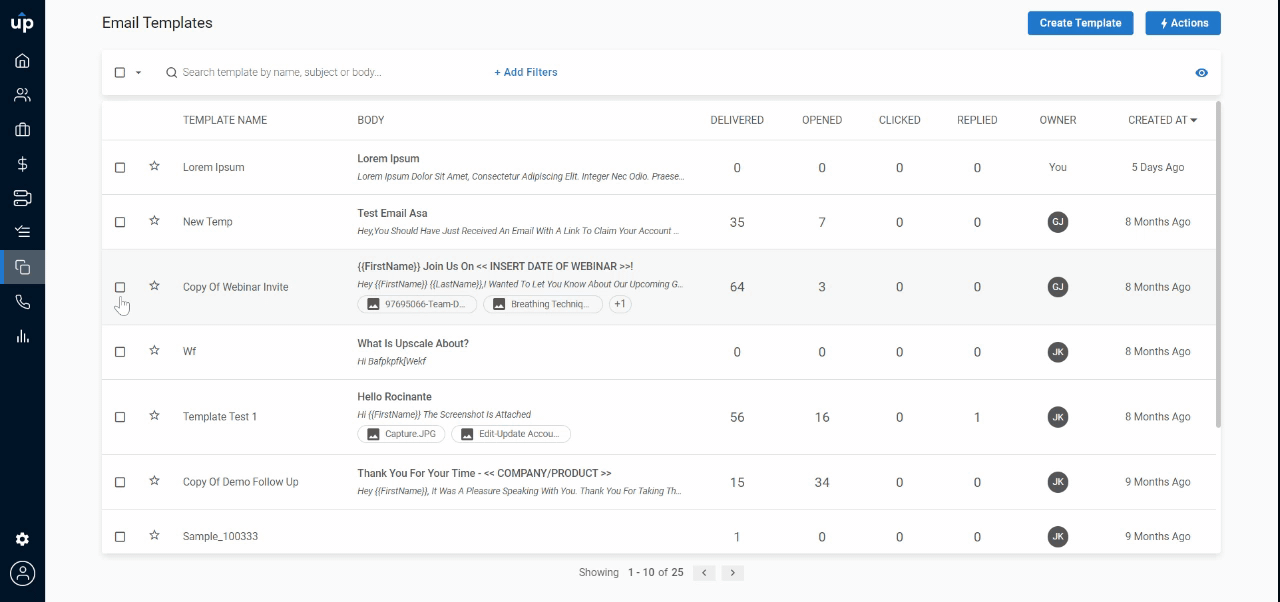Select the Lorem Ipsum template checkbox
1280x602 pixels.
pos(120,168)
